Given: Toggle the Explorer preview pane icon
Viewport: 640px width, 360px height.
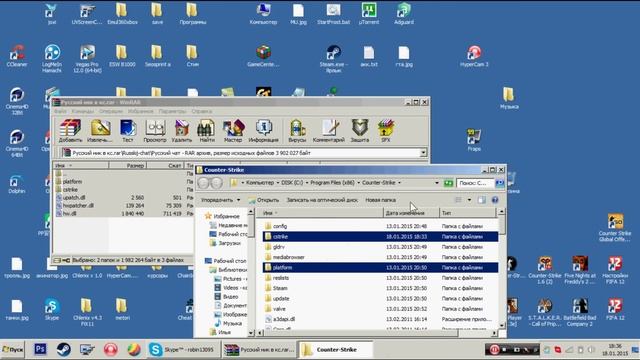Looking at the screenshot, I should (482, 200).
